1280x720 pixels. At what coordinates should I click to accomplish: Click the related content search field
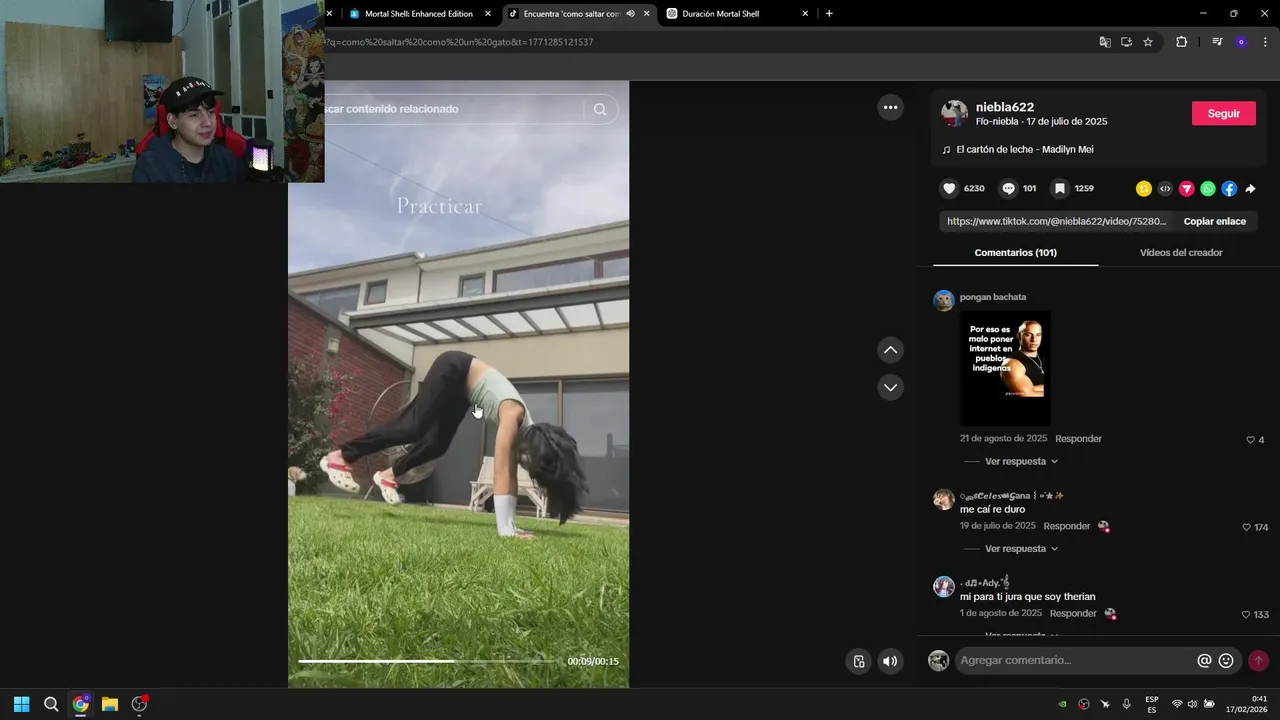pos(455,109)
